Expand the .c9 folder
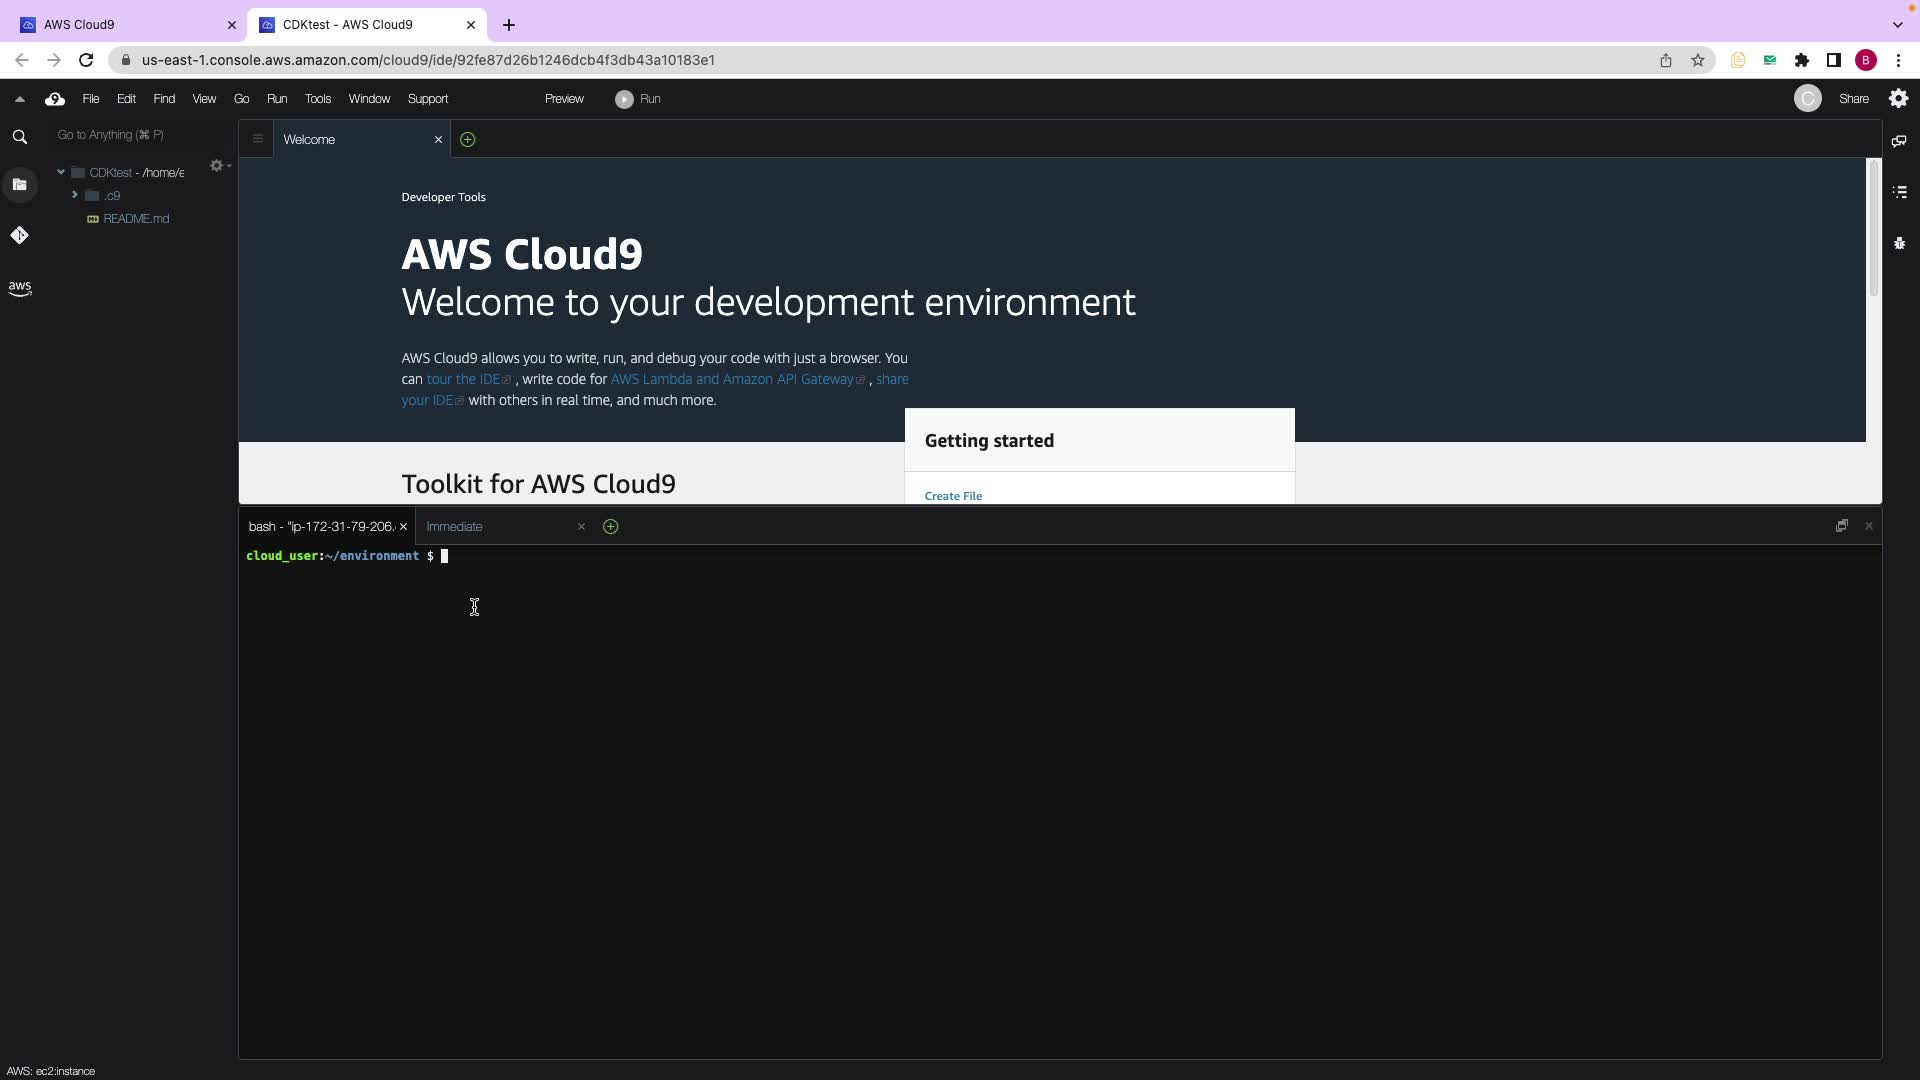Viewport: 1920px width, 1080px height. 75,195
